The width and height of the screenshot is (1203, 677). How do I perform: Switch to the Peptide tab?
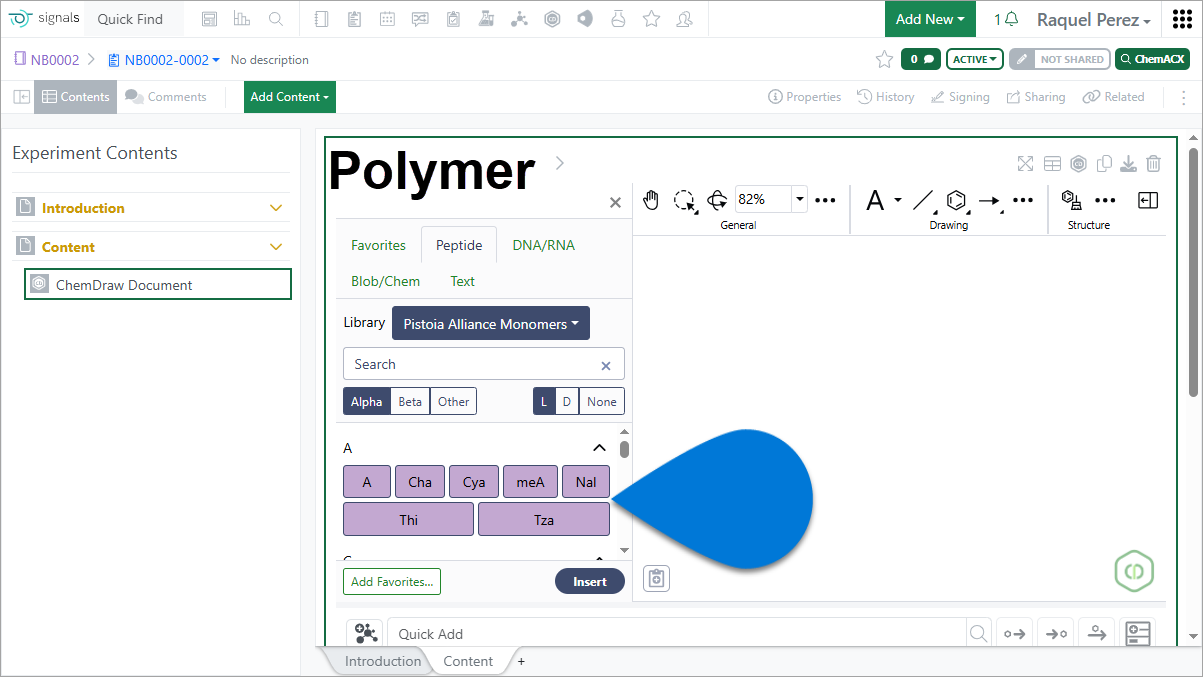tap(459, 245)
